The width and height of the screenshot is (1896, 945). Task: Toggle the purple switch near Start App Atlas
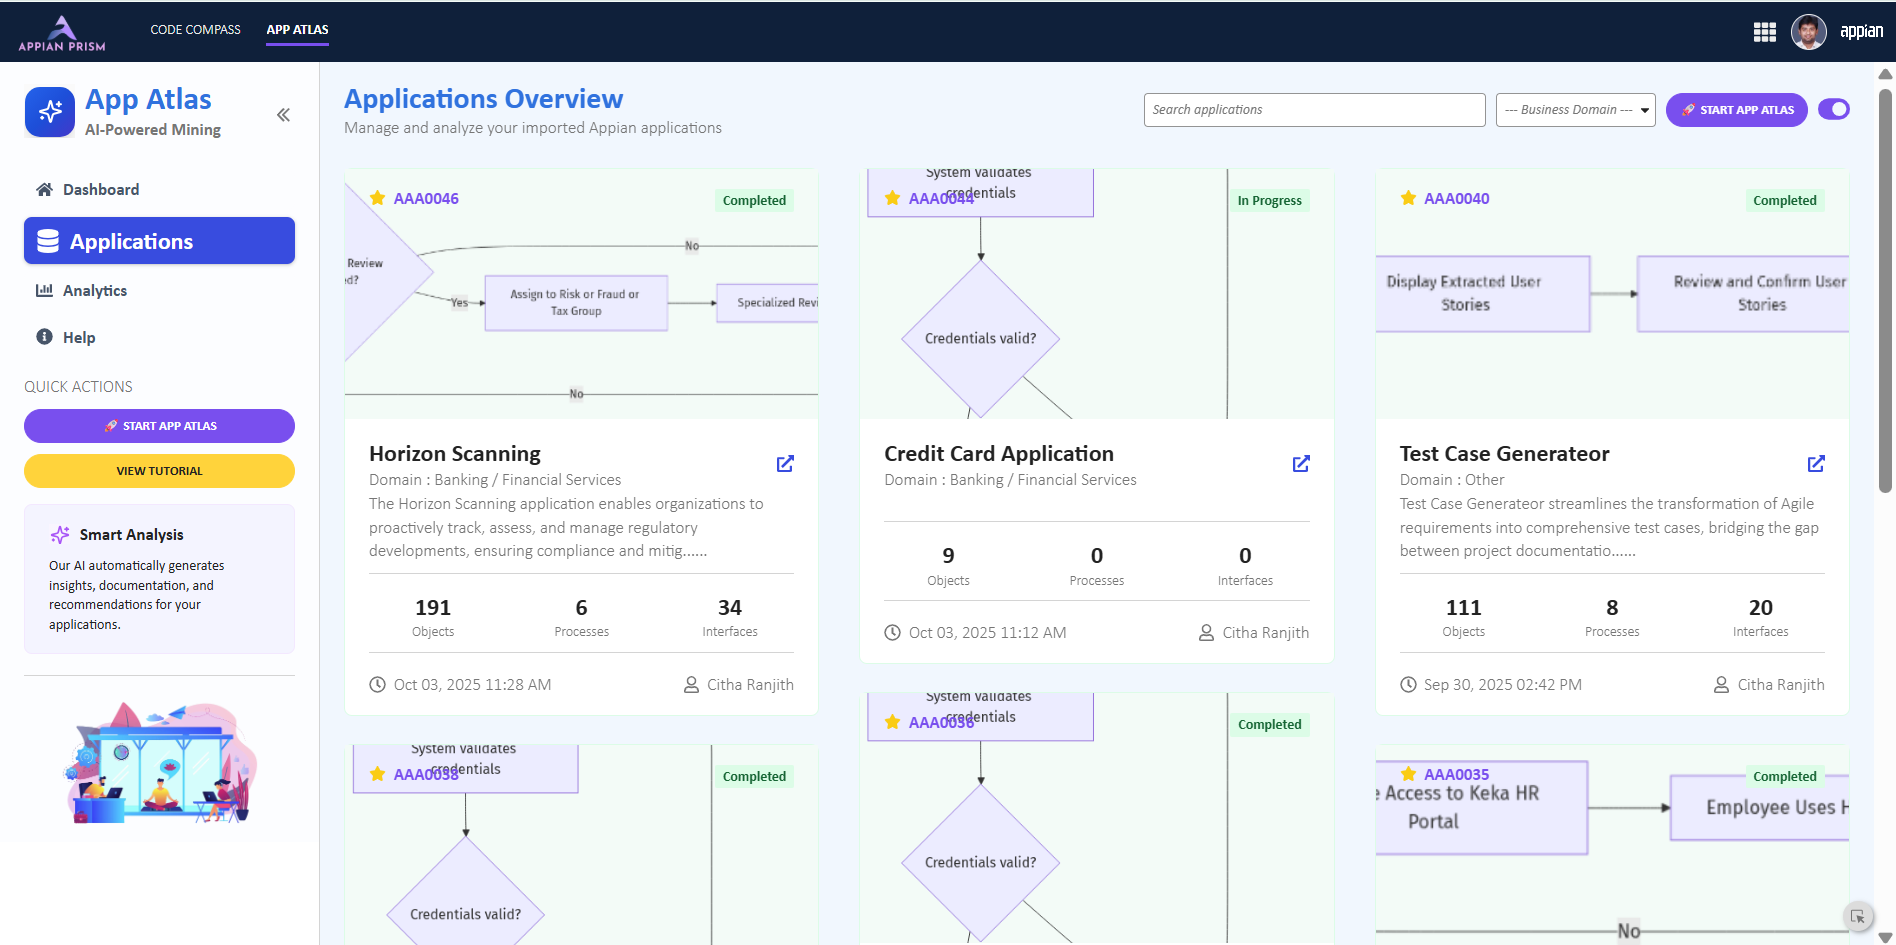(x=1833, y=109)
